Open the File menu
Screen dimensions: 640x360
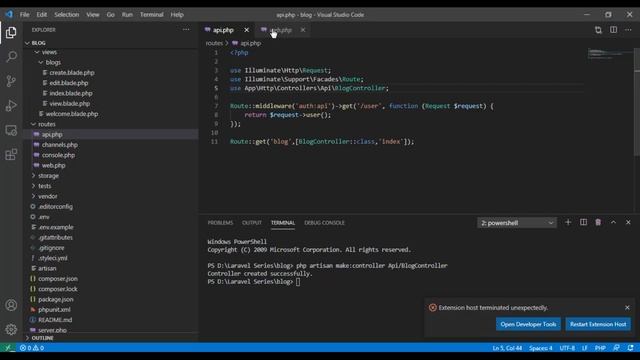point(24,14)
